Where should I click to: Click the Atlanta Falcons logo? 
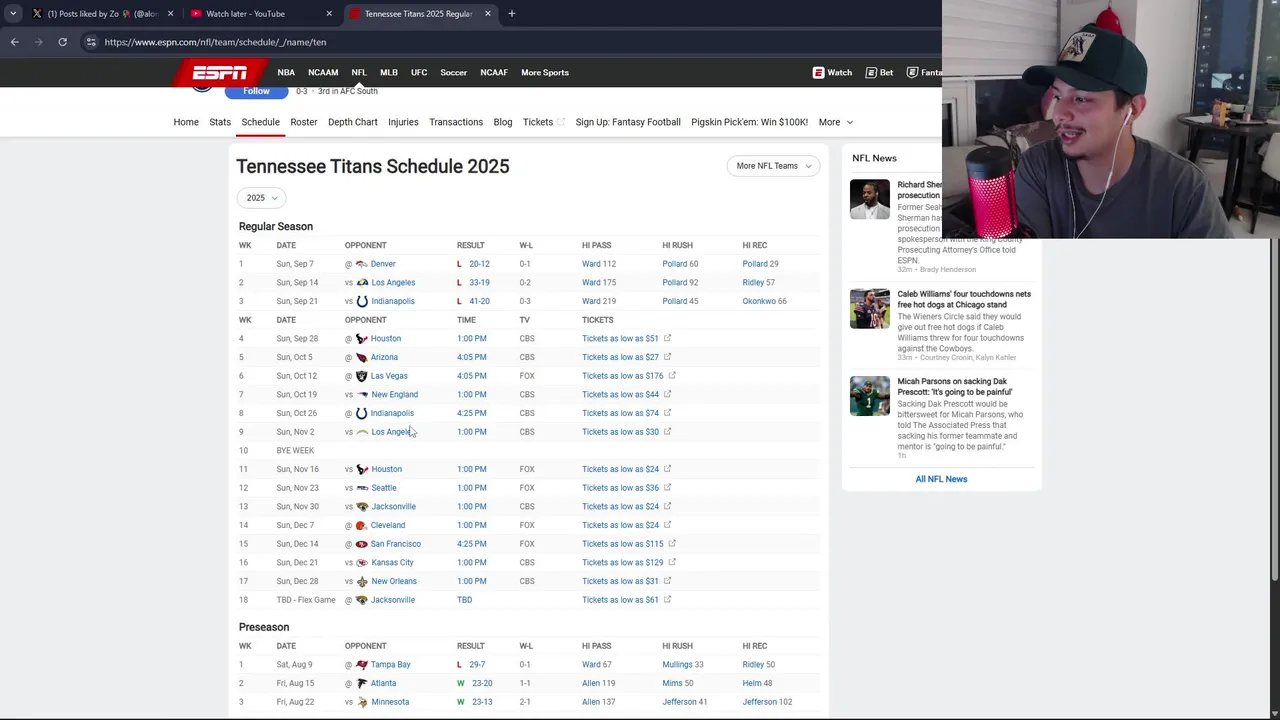click(362, 683)
